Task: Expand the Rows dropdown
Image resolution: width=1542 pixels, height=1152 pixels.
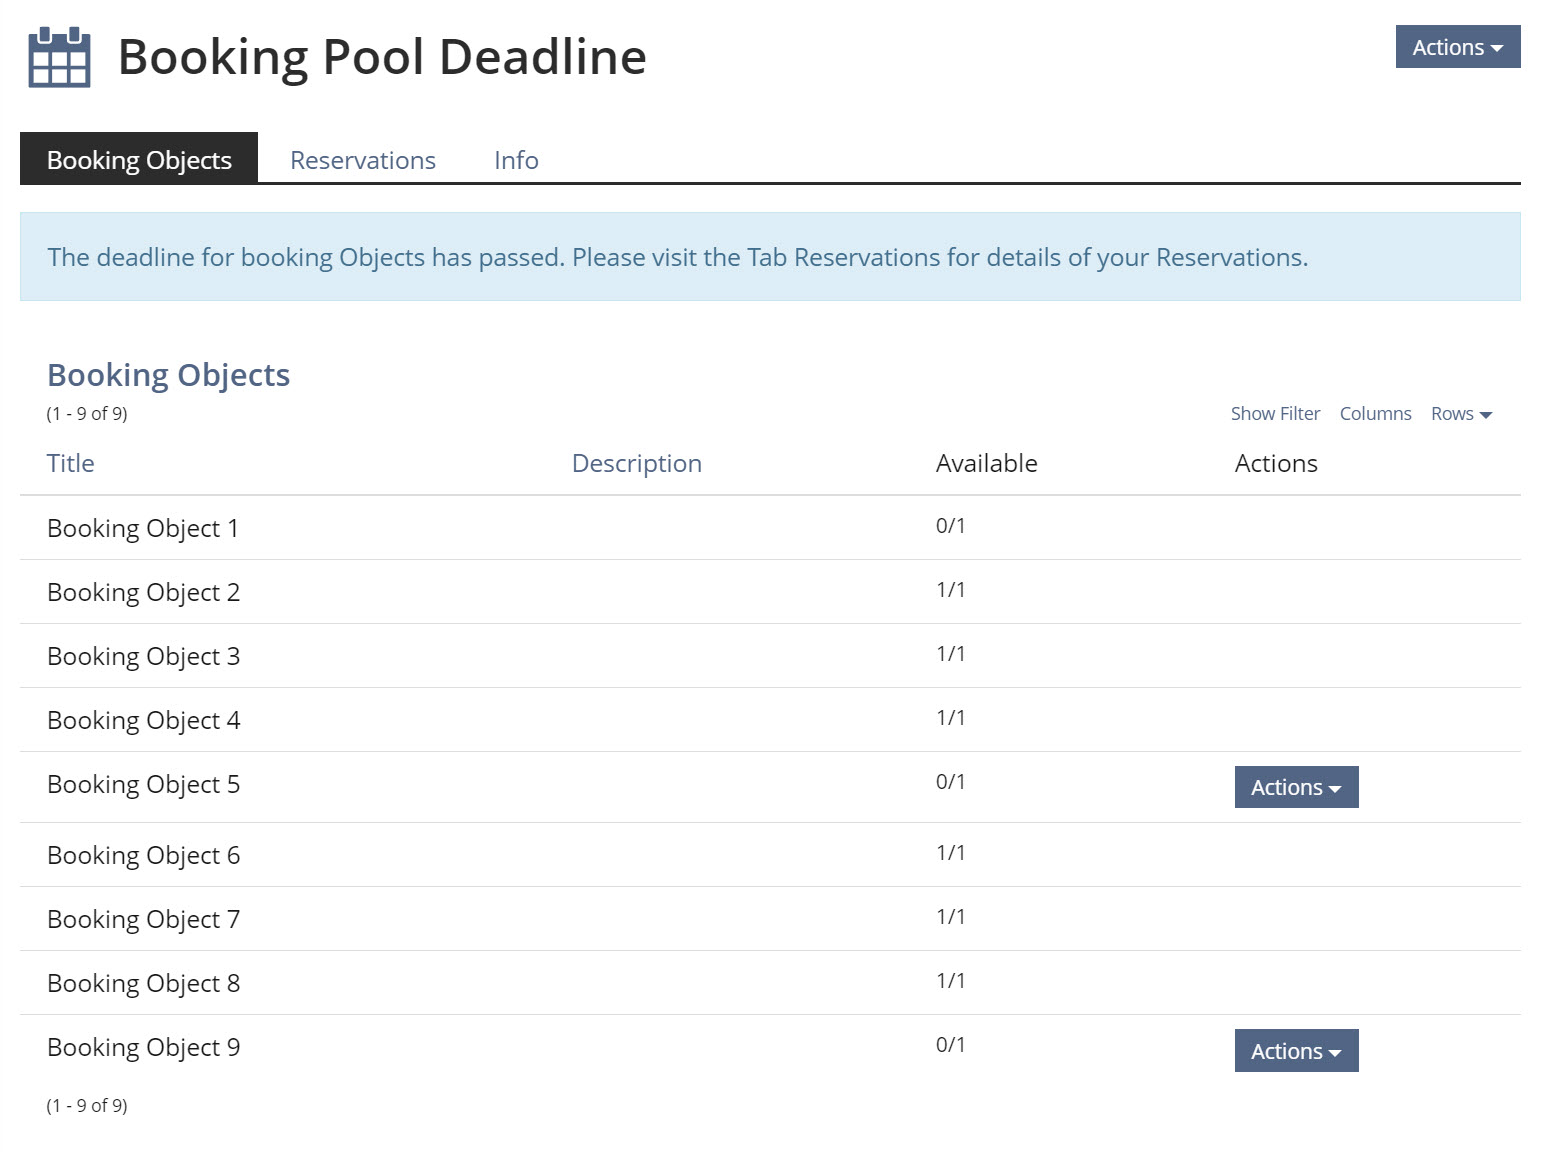Action: (1460, 414)
